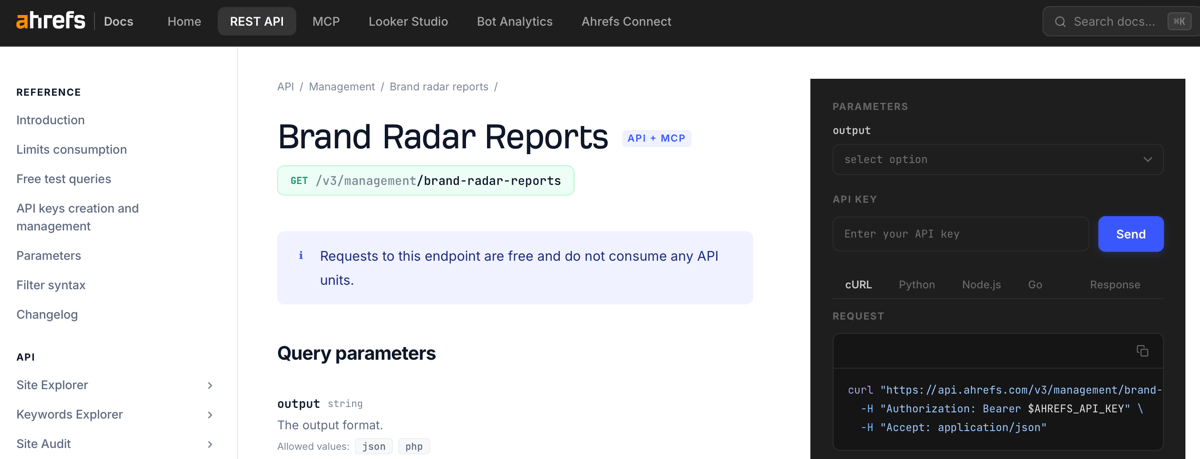Switch to the Go code tab
Image resolution: width=1200 pixels, height=459 pixels.
(1035, 285)
